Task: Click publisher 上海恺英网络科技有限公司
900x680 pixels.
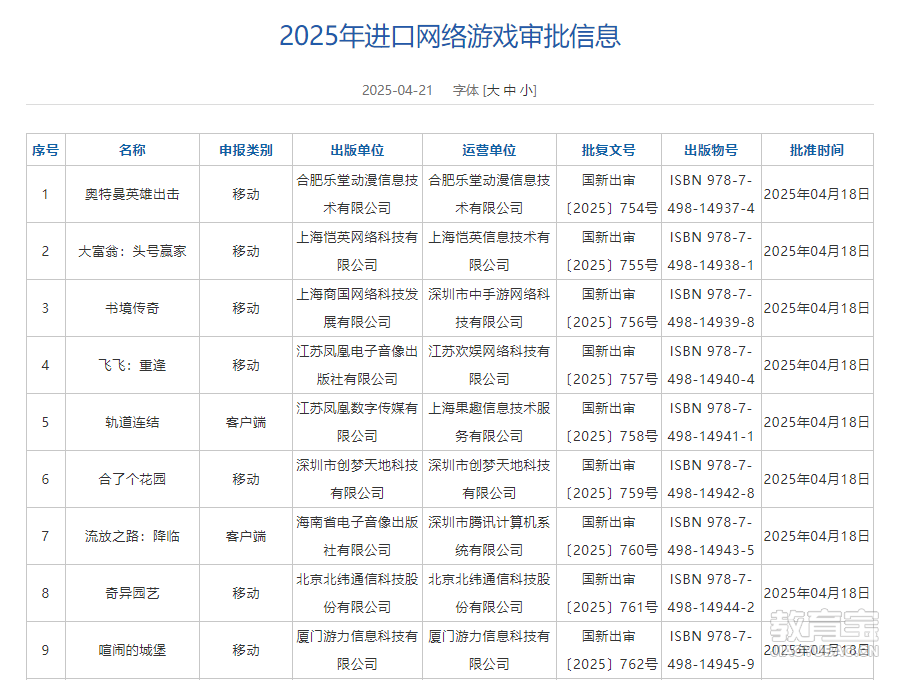Action: (357, 251)
